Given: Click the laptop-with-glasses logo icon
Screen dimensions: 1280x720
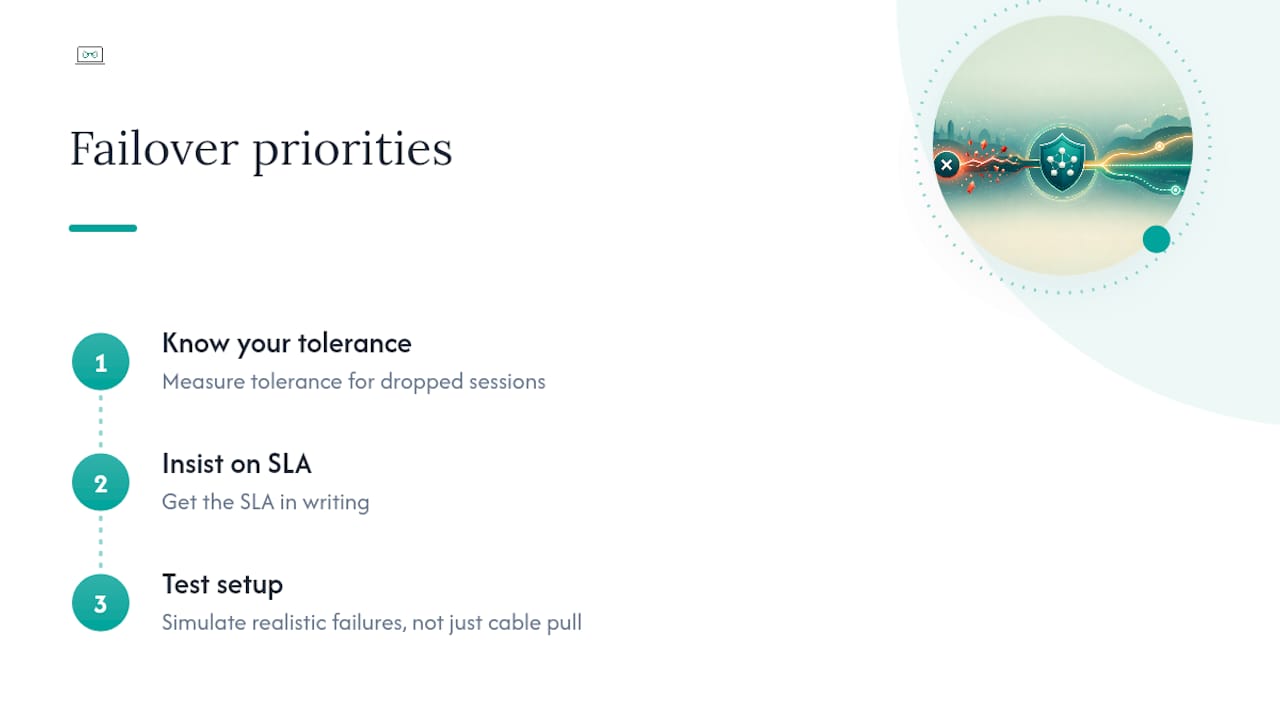Looking at the screenshot, I should pos(90,55).
